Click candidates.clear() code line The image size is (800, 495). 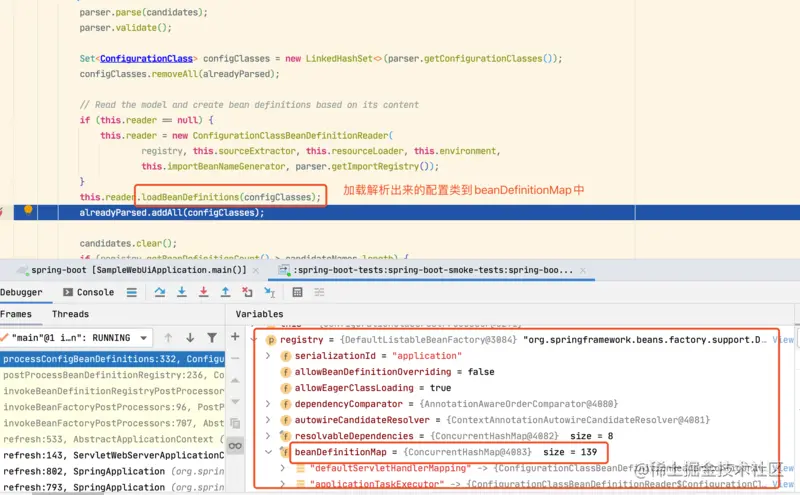(128, 243)
